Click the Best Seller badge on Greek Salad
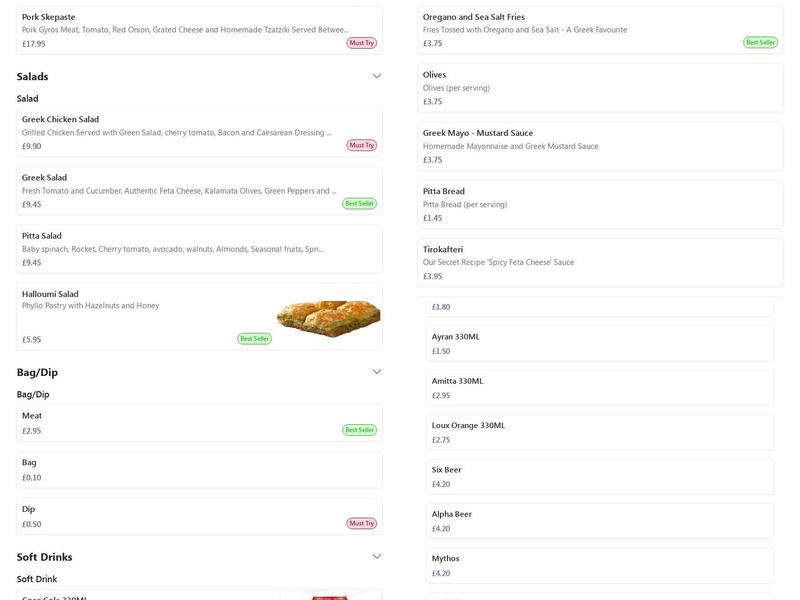 [x=361, y=203]
